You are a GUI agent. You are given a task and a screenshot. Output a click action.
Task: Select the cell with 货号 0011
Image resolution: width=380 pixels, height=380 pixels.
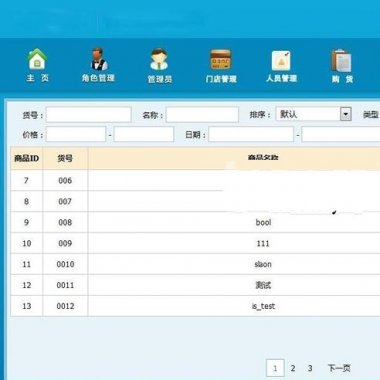click(65, 285)
